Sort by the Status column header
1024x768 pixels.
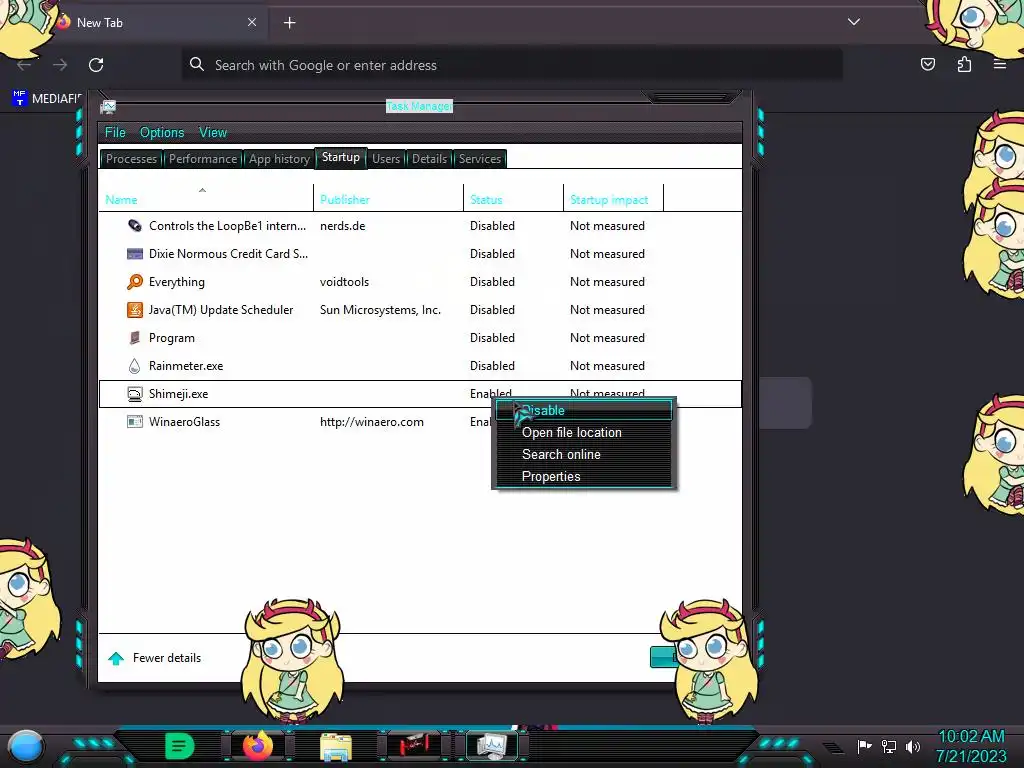pyautogui.click(x=513, y=199)
